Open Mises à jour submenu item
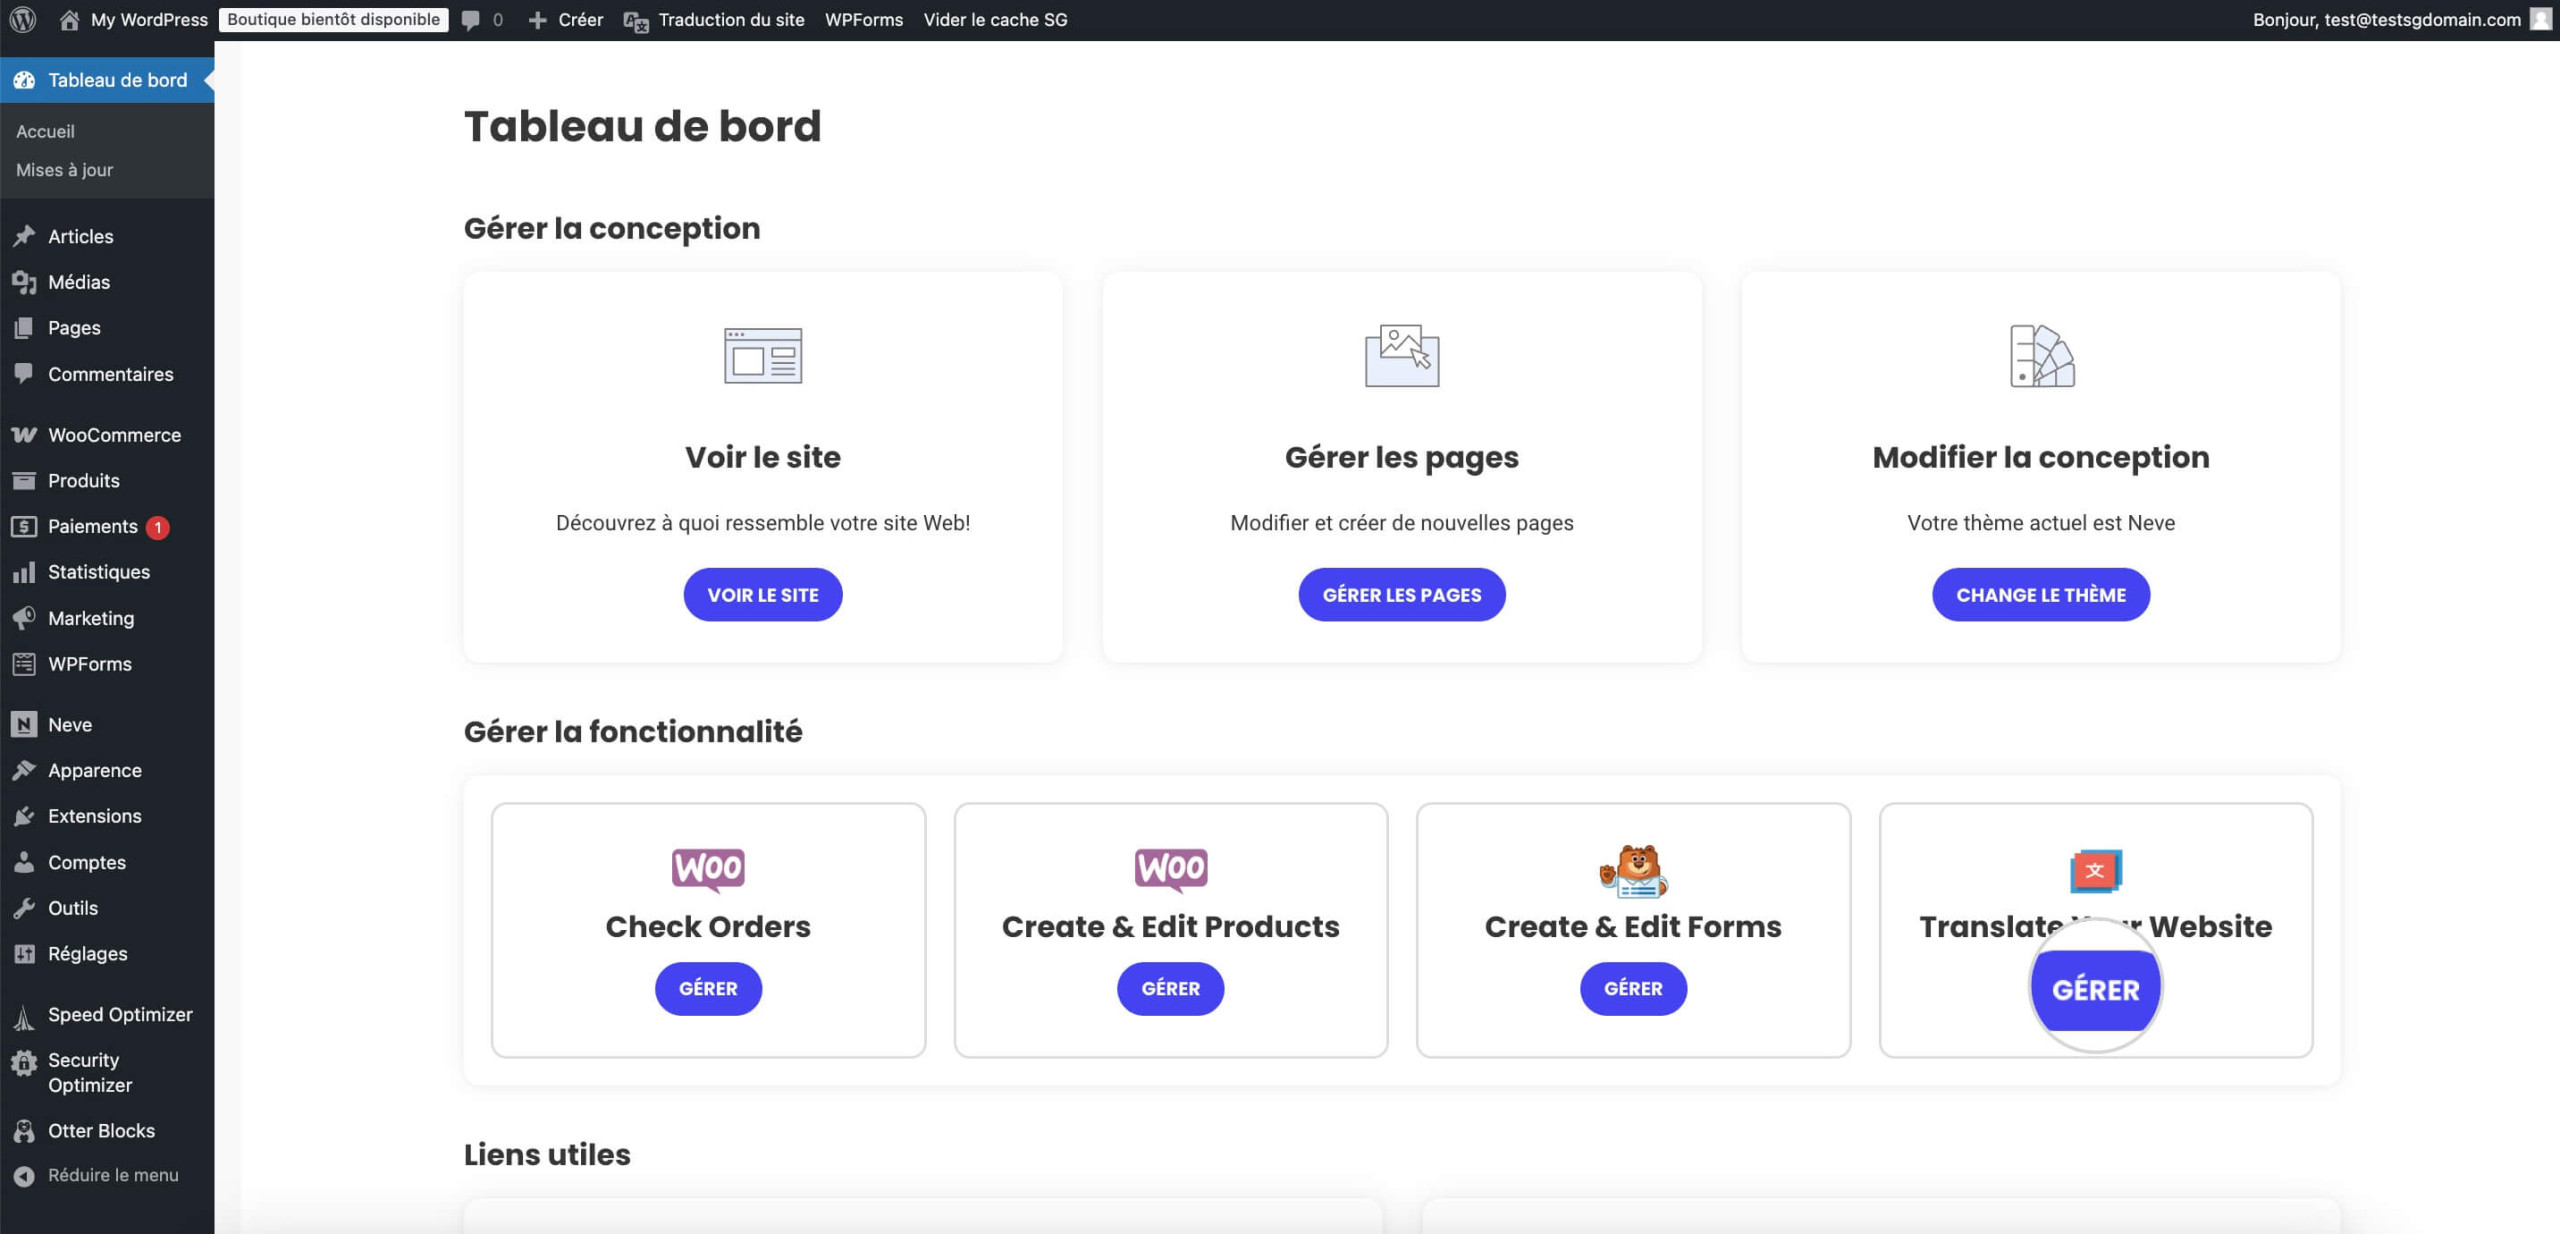The height and width of the screenshot is (1234, 2560). 64,170
